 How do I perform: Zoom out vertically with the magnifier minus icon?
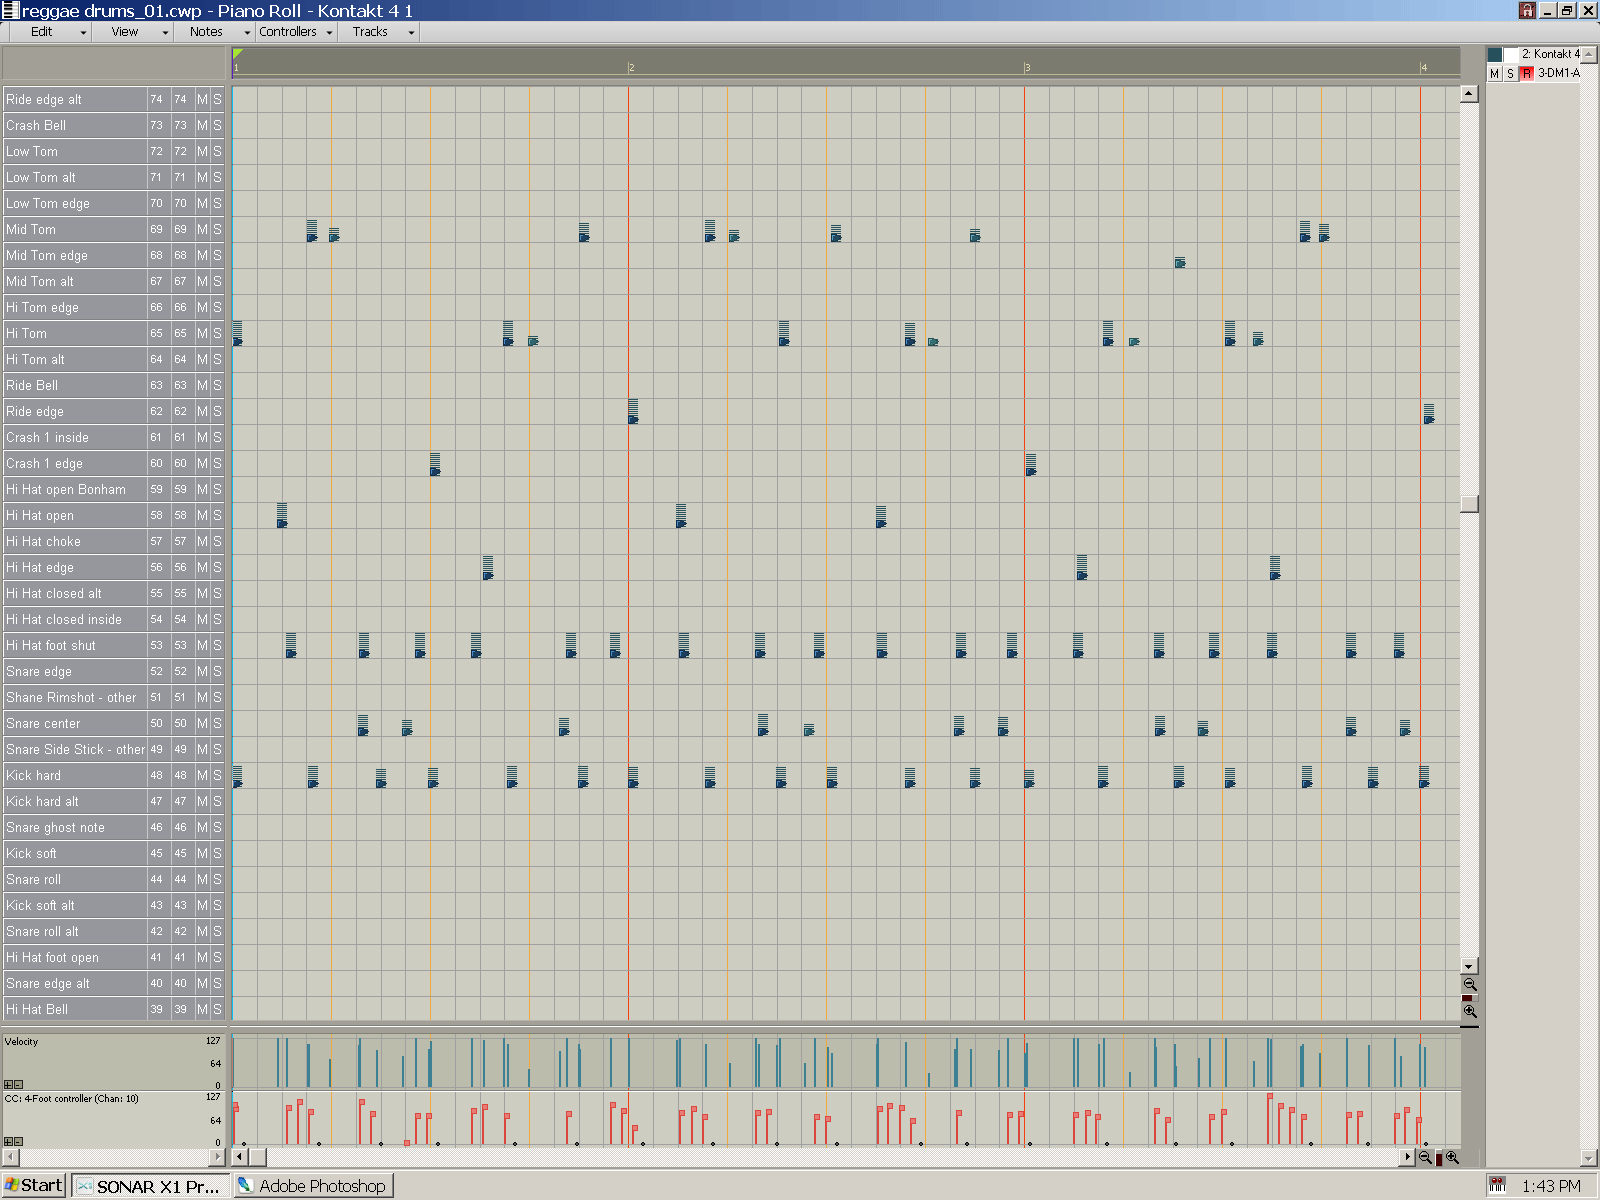tap(1469, 985)
